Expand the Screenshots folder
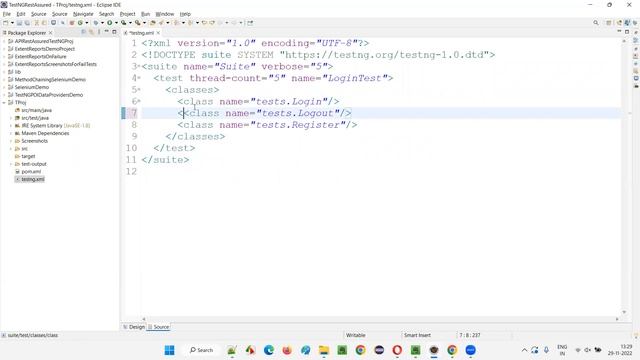The width and height of the screenshot is (640, 360). point(11,141)
